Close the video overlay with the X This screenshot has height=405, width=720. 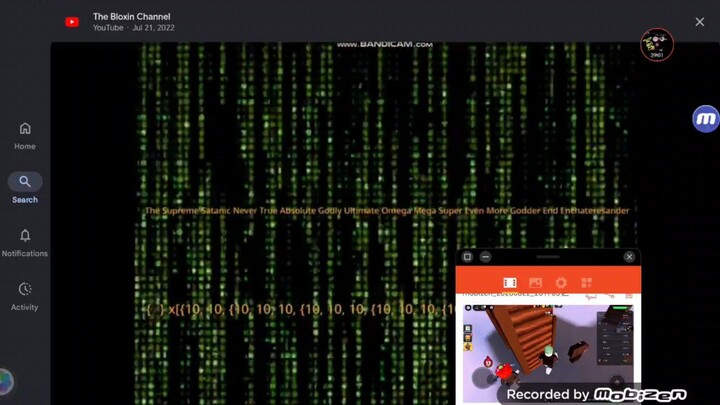click(699, 22)
